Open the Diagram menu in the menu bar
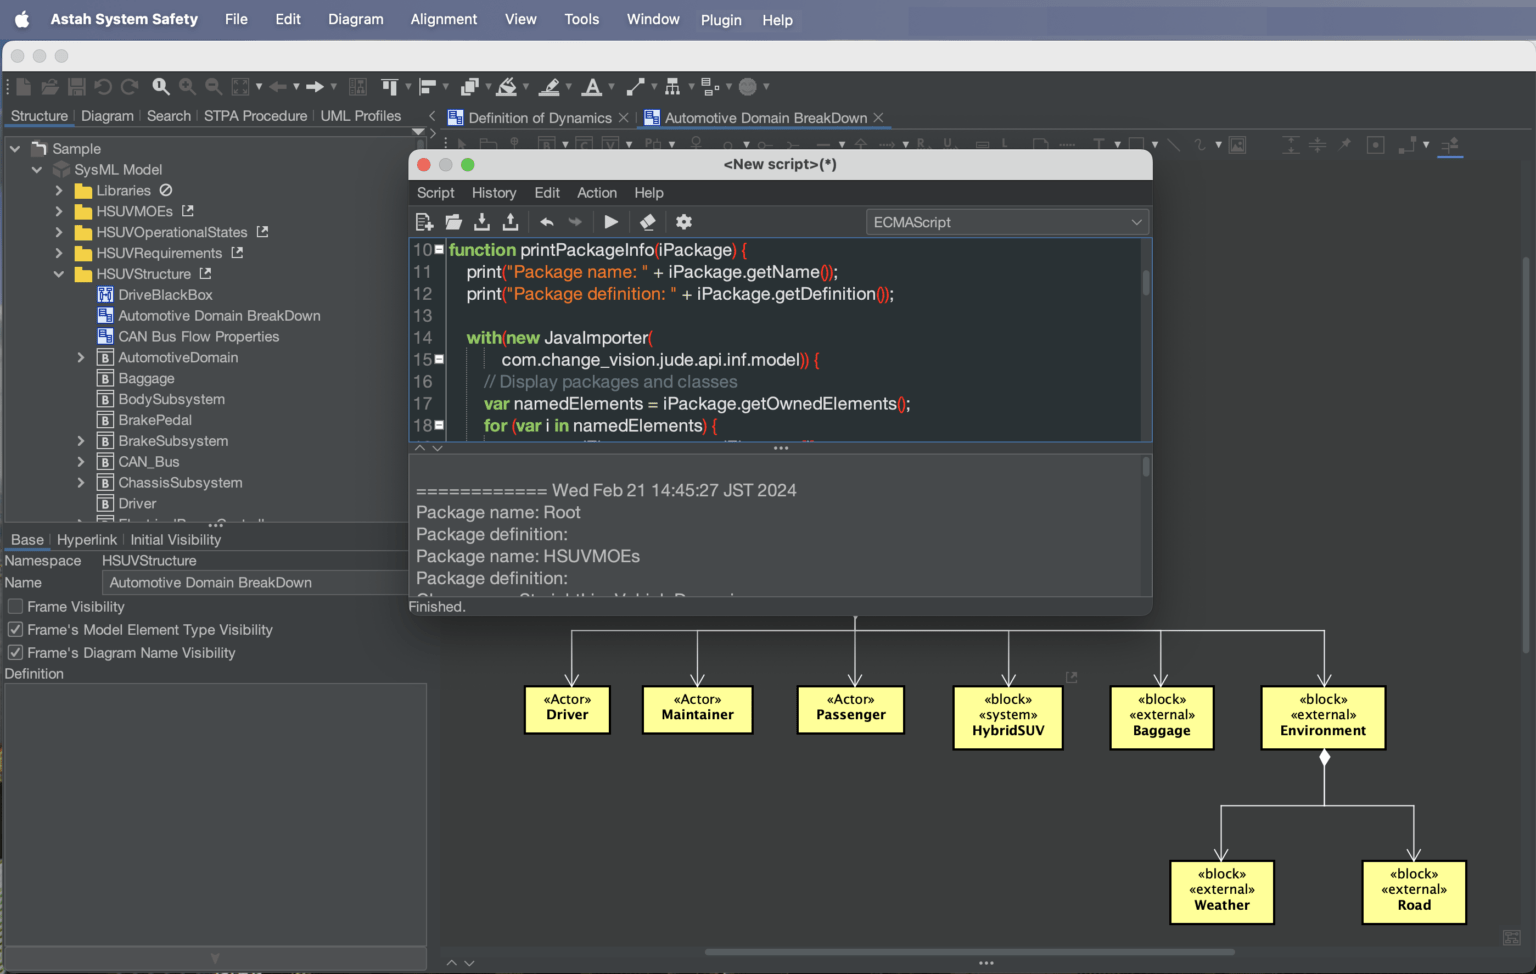 click(356, 19)
